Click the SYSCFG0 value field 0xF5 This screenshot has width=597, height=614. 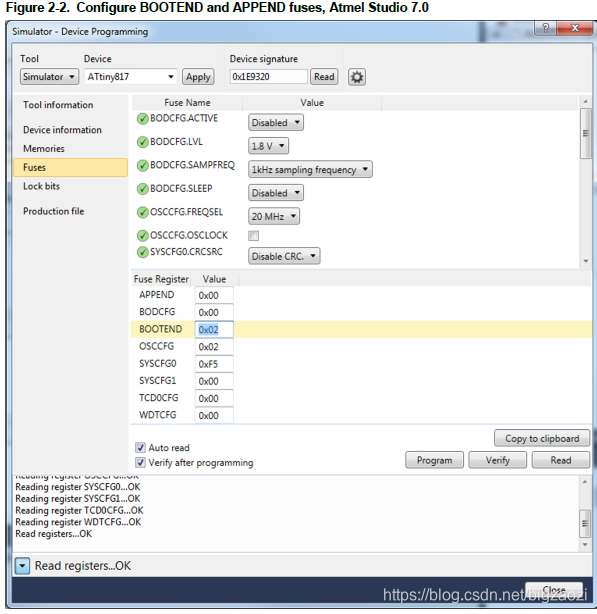214,364
